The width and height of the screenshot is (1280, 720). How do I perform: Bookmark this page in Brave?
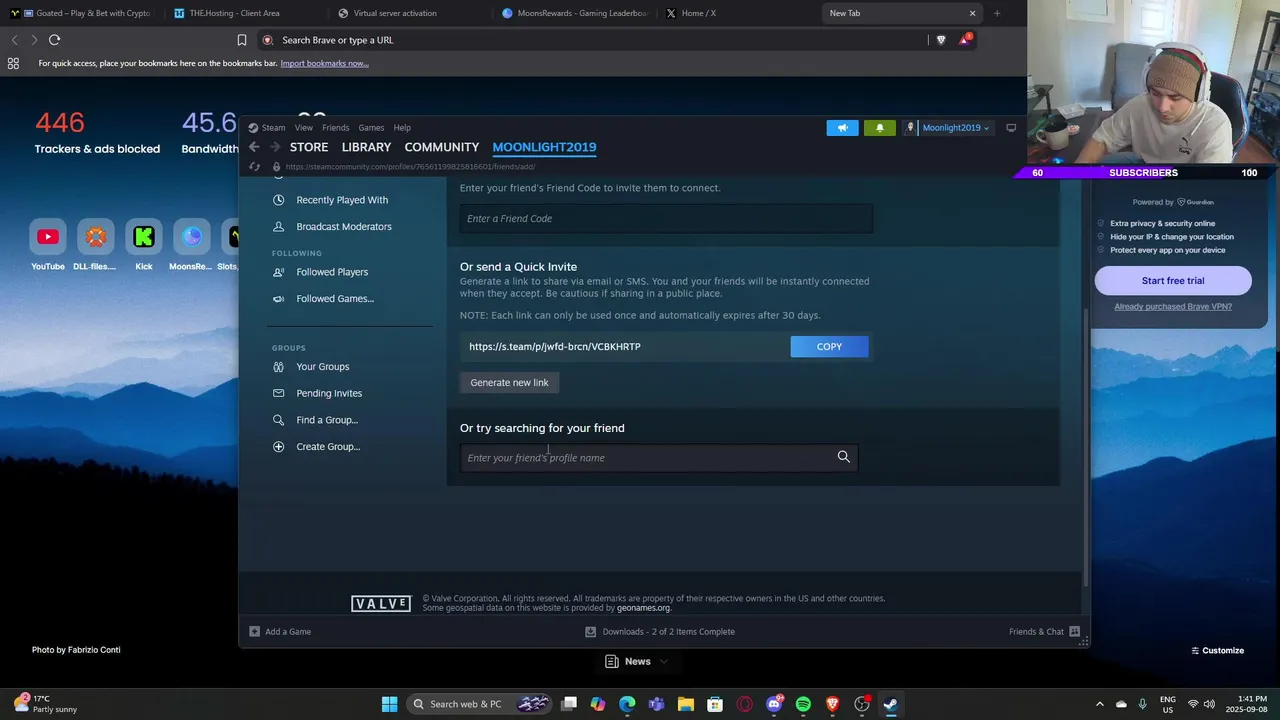point(241,40)
